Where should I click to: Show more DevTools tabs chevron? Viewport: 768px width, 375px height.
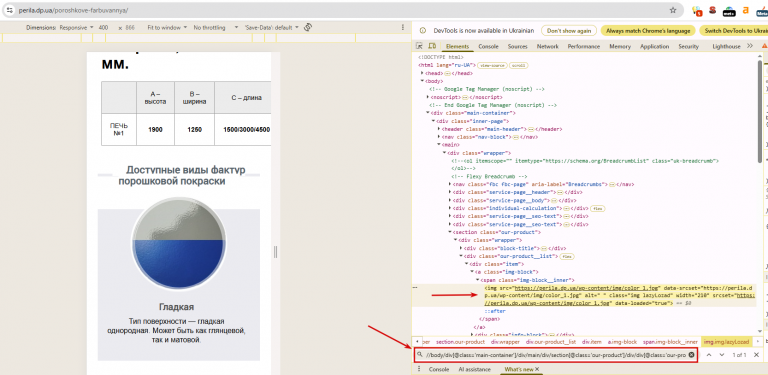tap(749, 46)
